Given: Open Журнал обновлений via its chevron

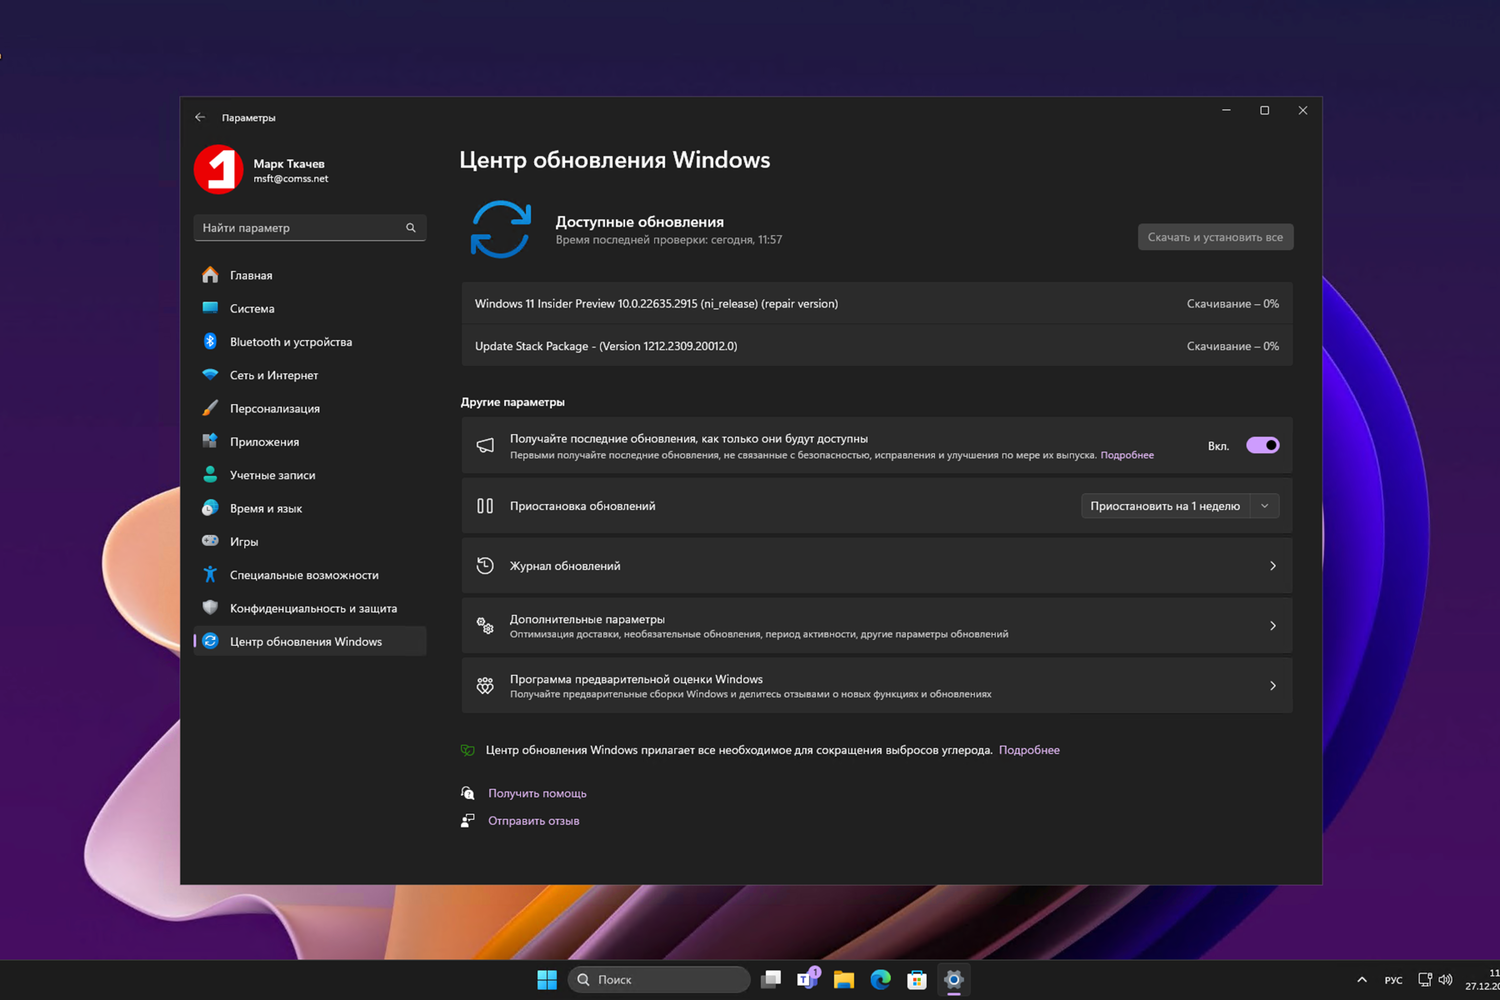Looking at the screenshot, I should [x=1273, y=566].
